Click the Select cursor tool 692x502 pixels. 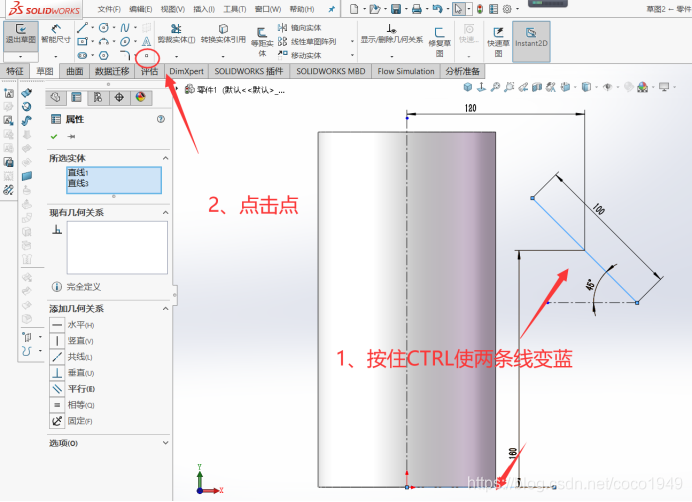click(459, 9)
